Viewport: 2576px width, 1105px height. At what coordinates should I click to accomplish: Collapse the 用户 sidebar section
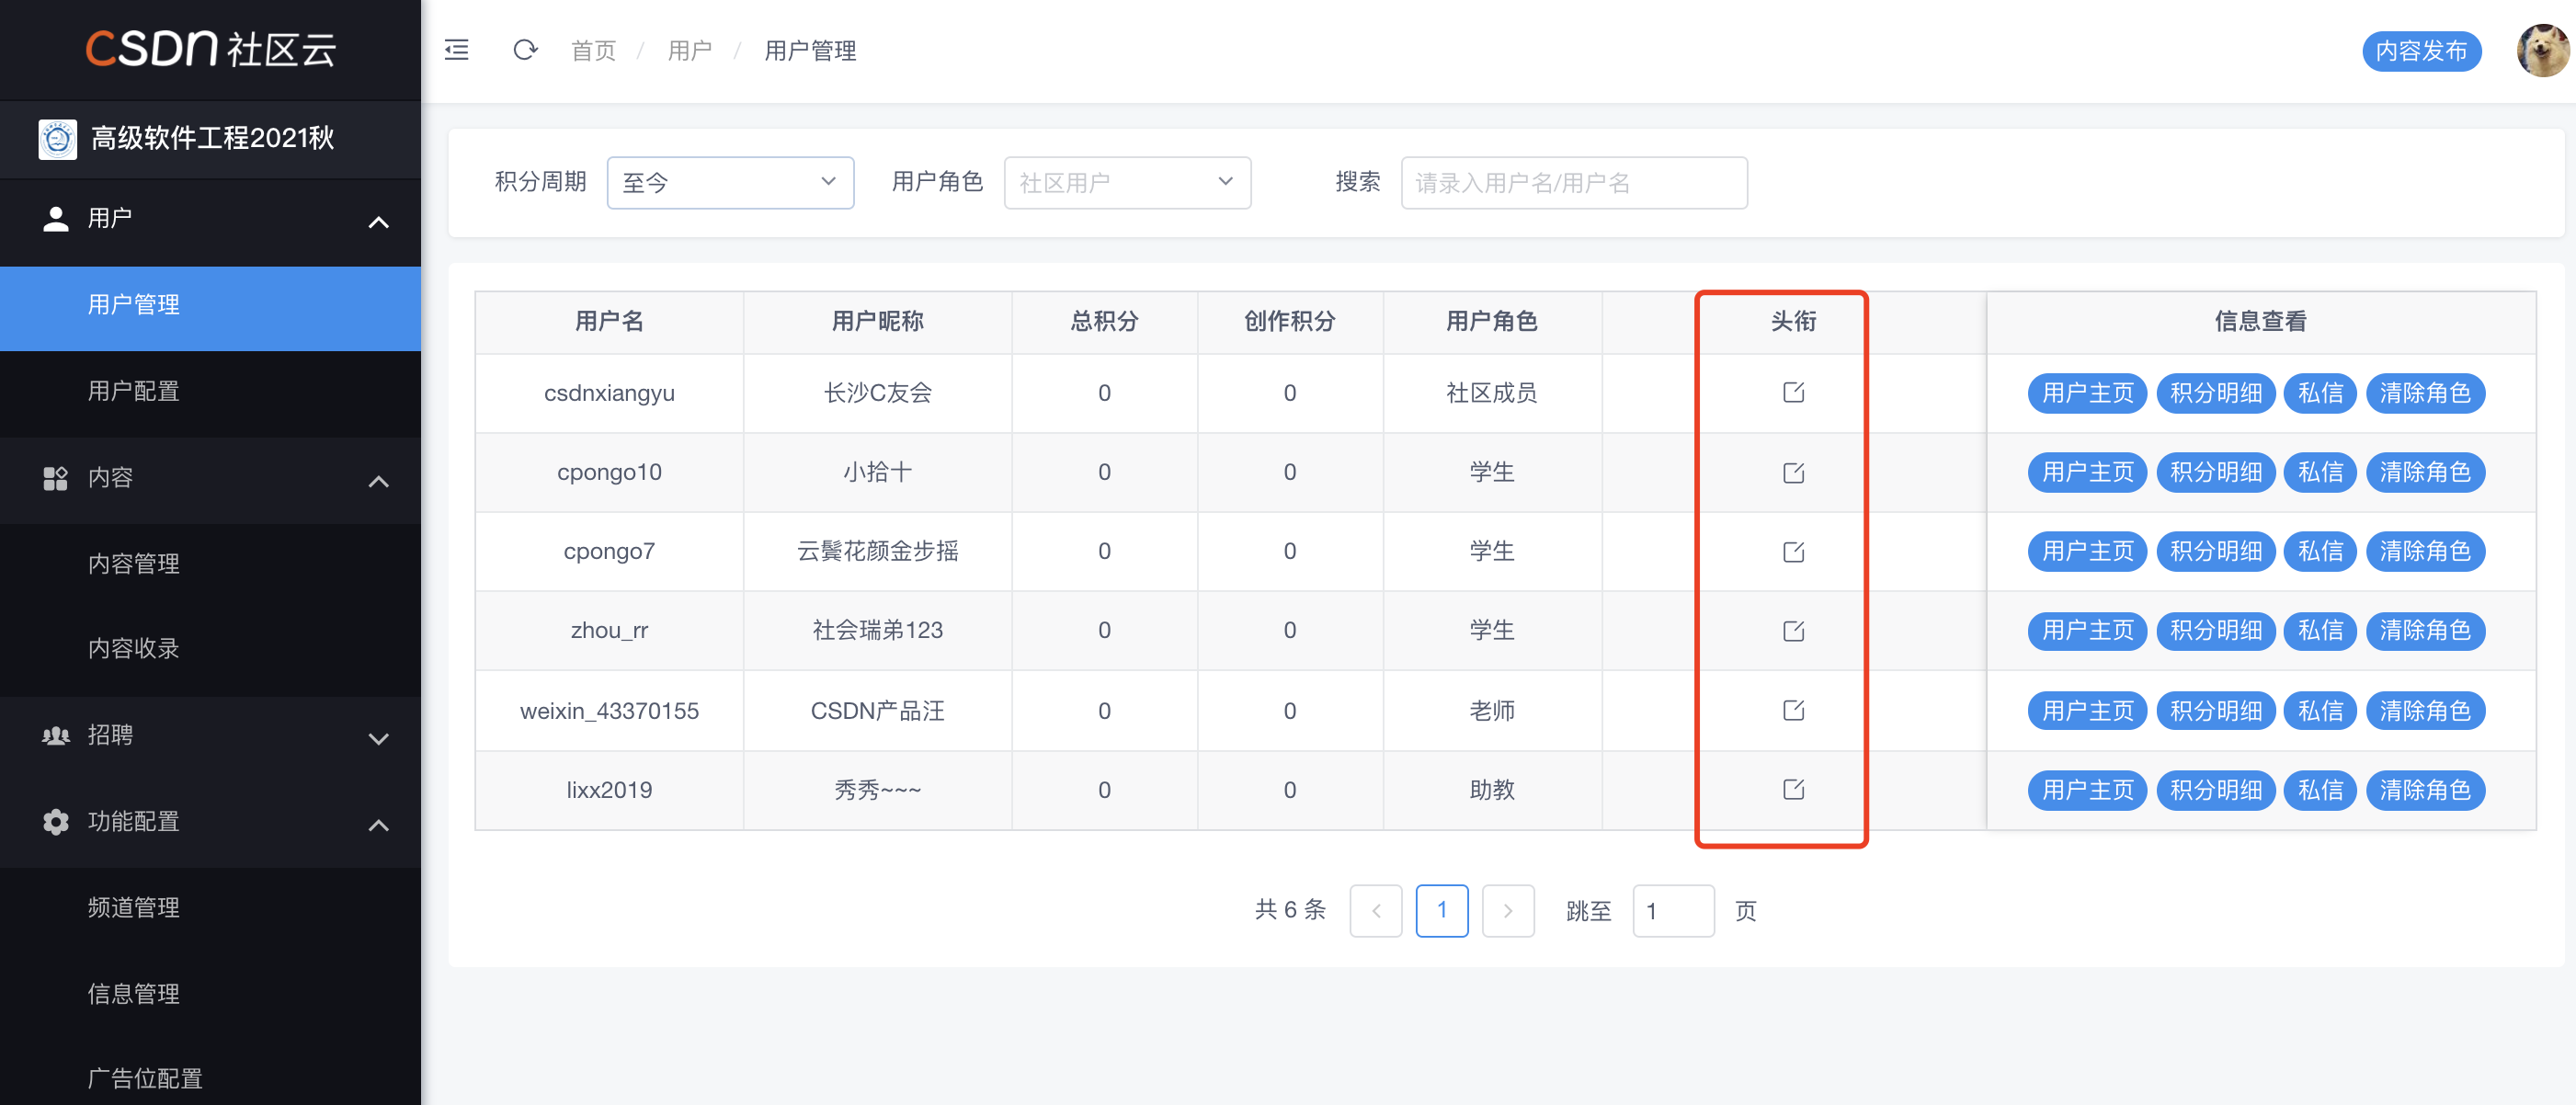[378, 221]
